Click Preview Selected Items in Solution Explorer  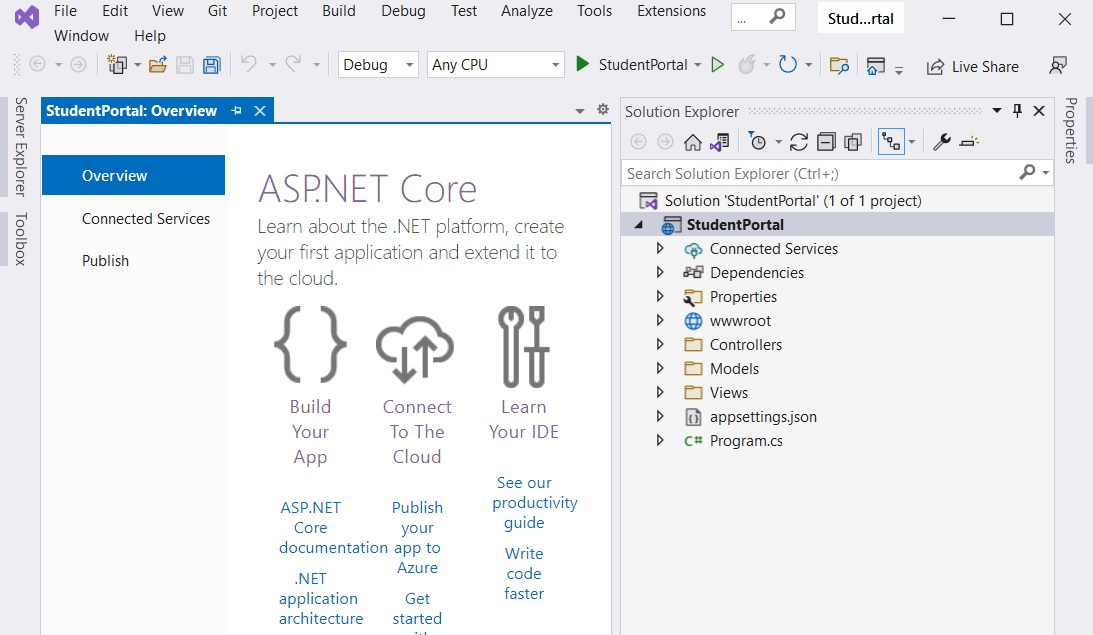(x=969, y=142)
